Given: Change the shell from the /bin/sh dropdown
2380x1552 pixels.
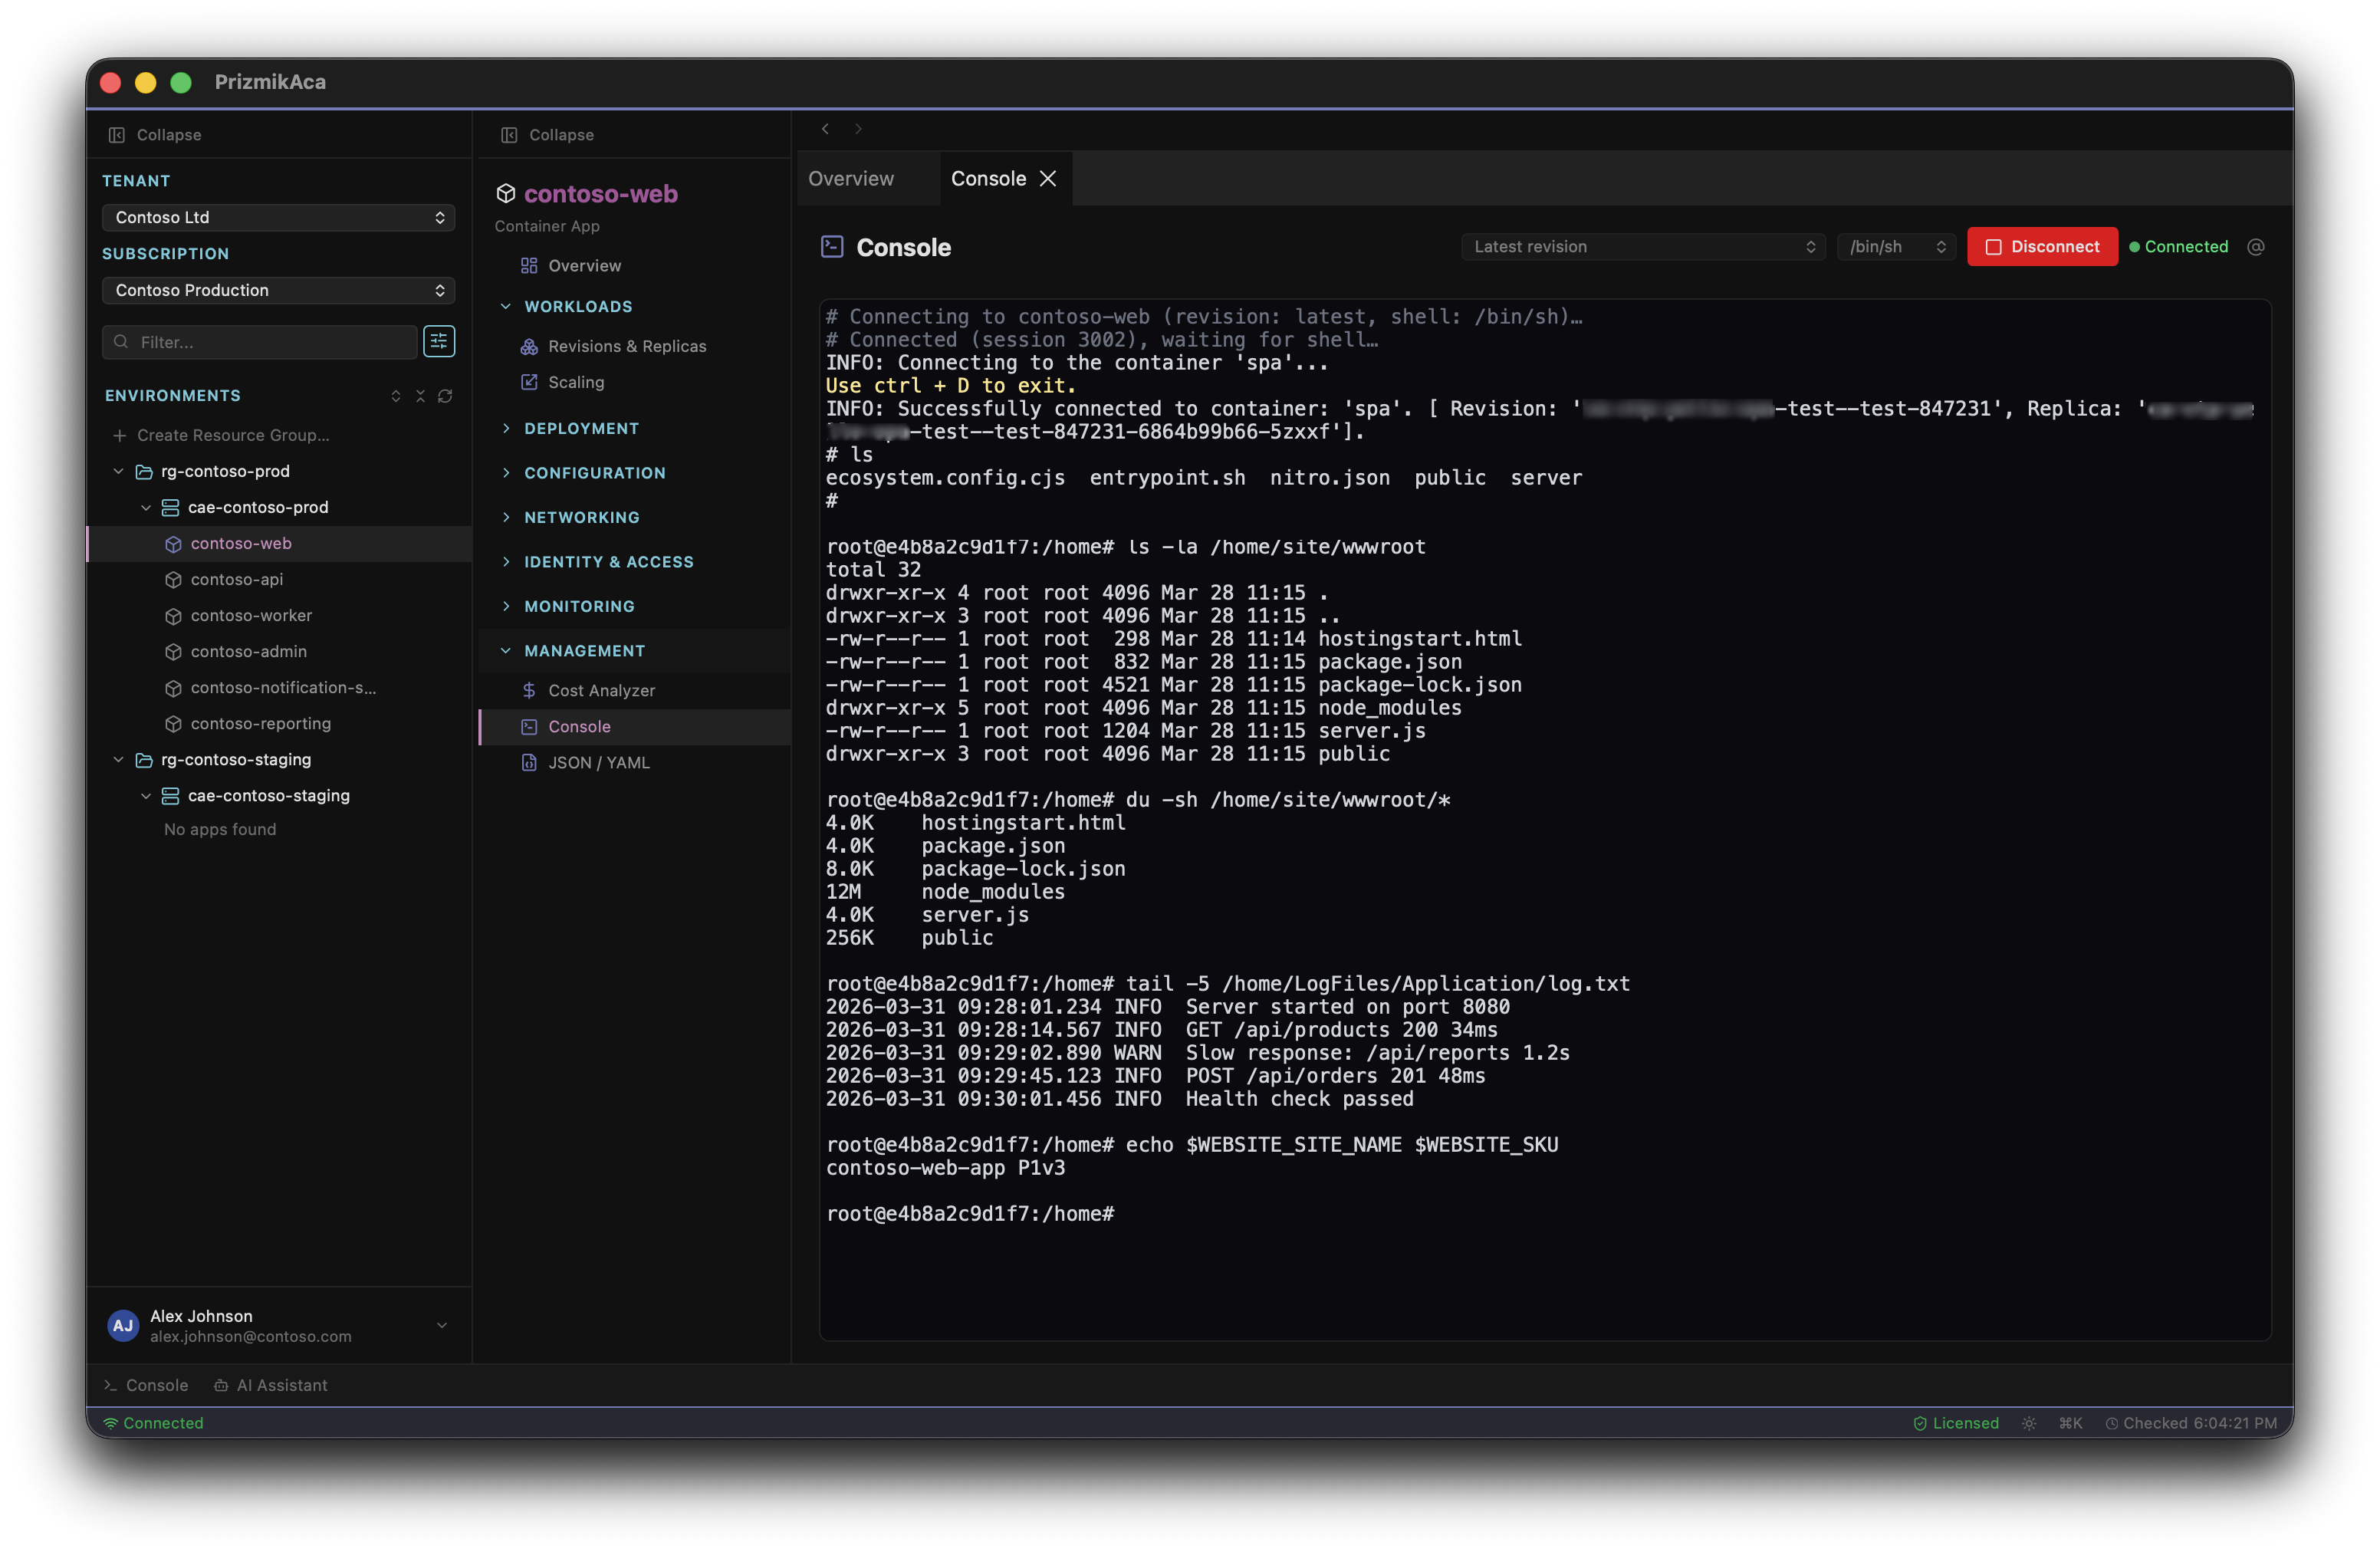Looking at the screenshot, I should (x=1895, y=246).
